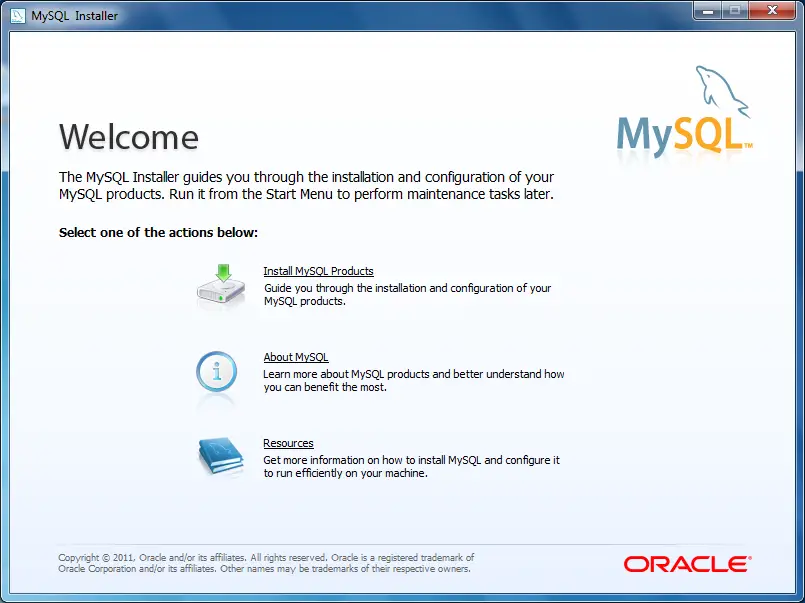Click the MySQL dolphin logo
Viewport: 805px width, 603px height.
(685, 112)
